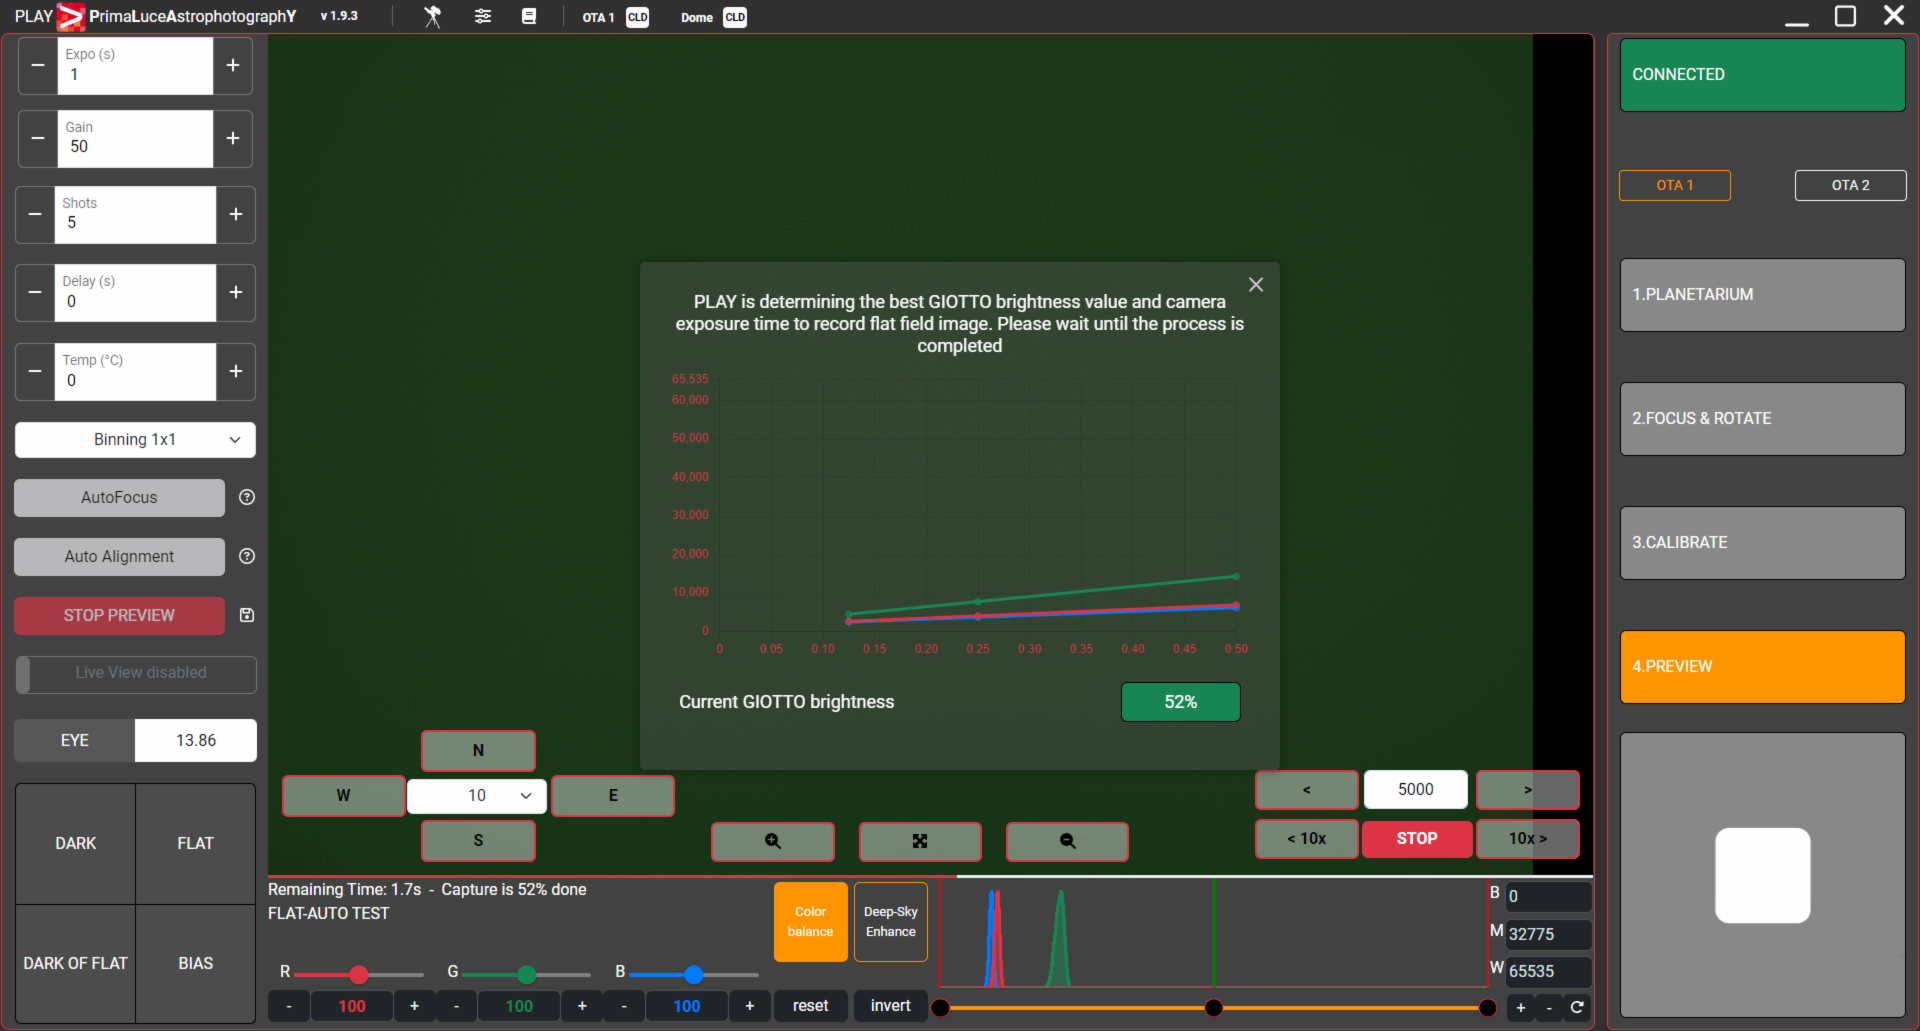Open Auto Alignment help question mark
The image size is (1920, 1031).
247,556
